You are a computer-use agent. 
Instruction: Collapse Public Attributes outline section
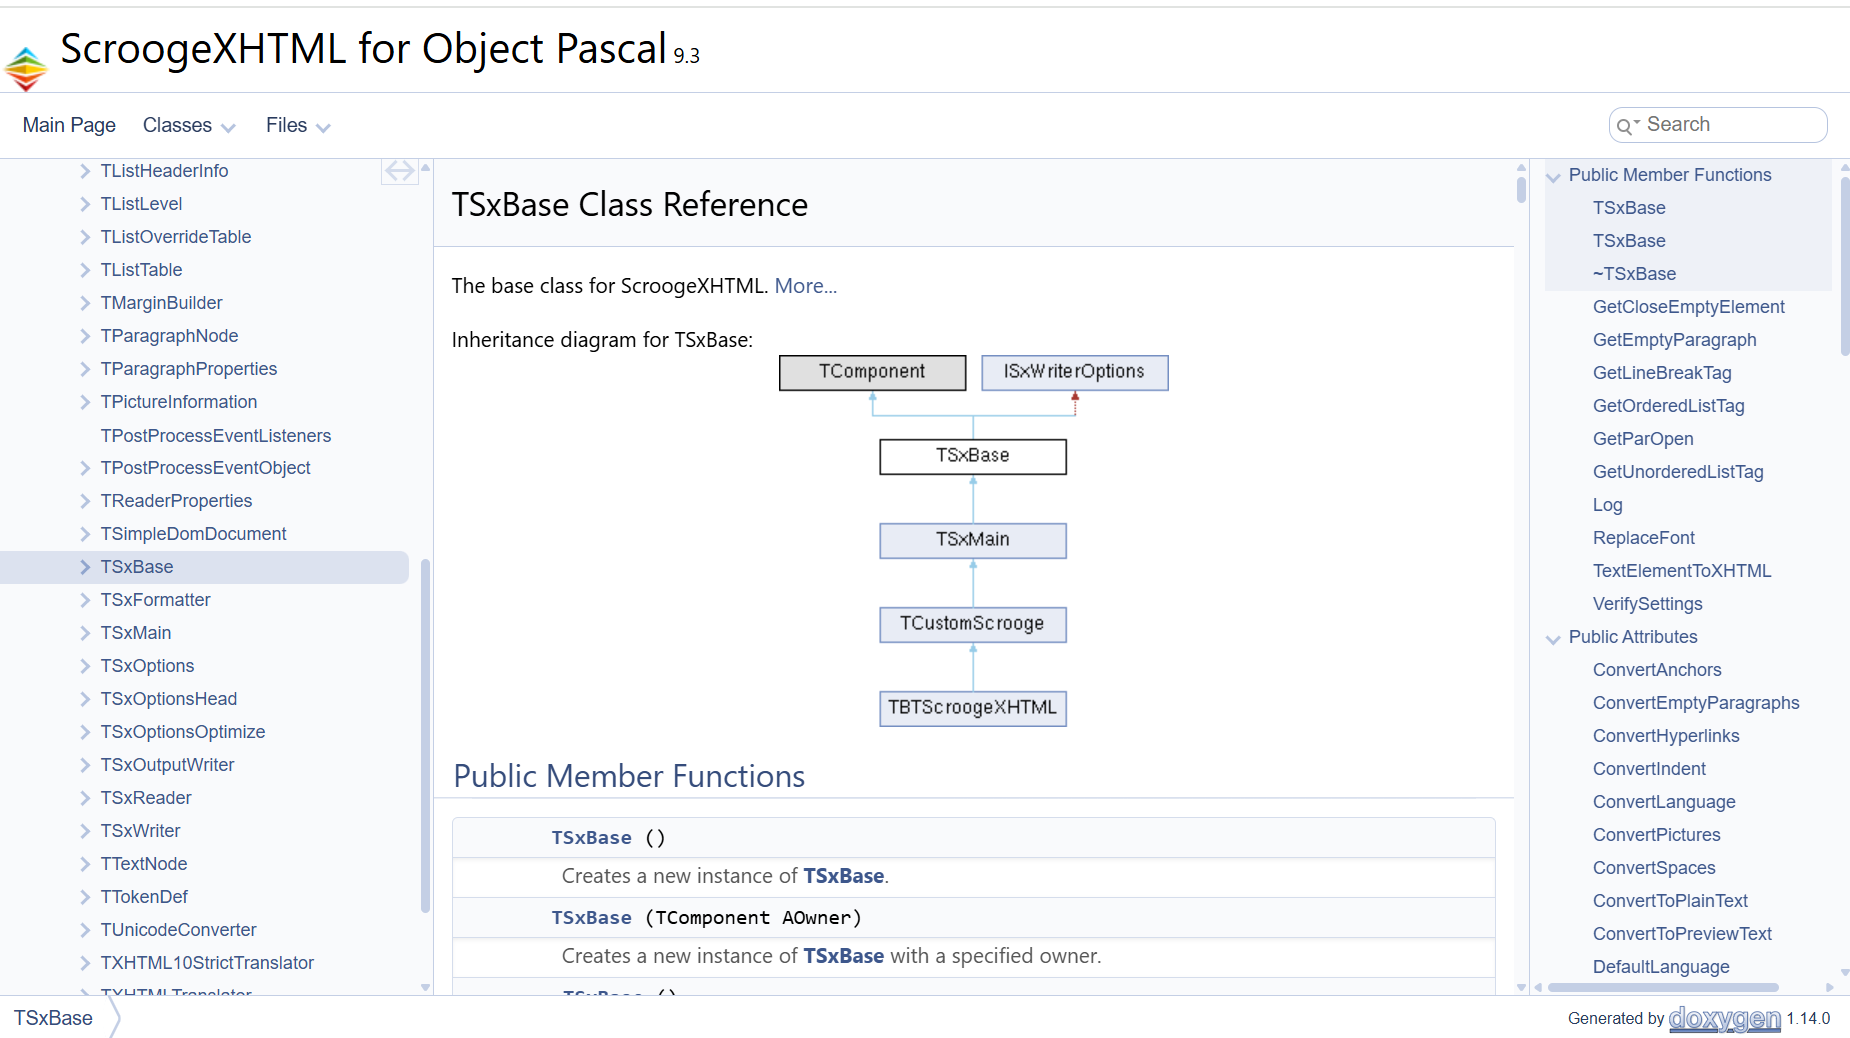pyautogui.click(x=1553, y=639)
